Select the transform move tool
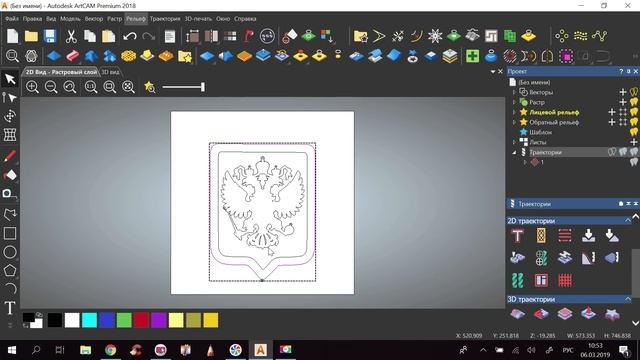 pos(10,116)
